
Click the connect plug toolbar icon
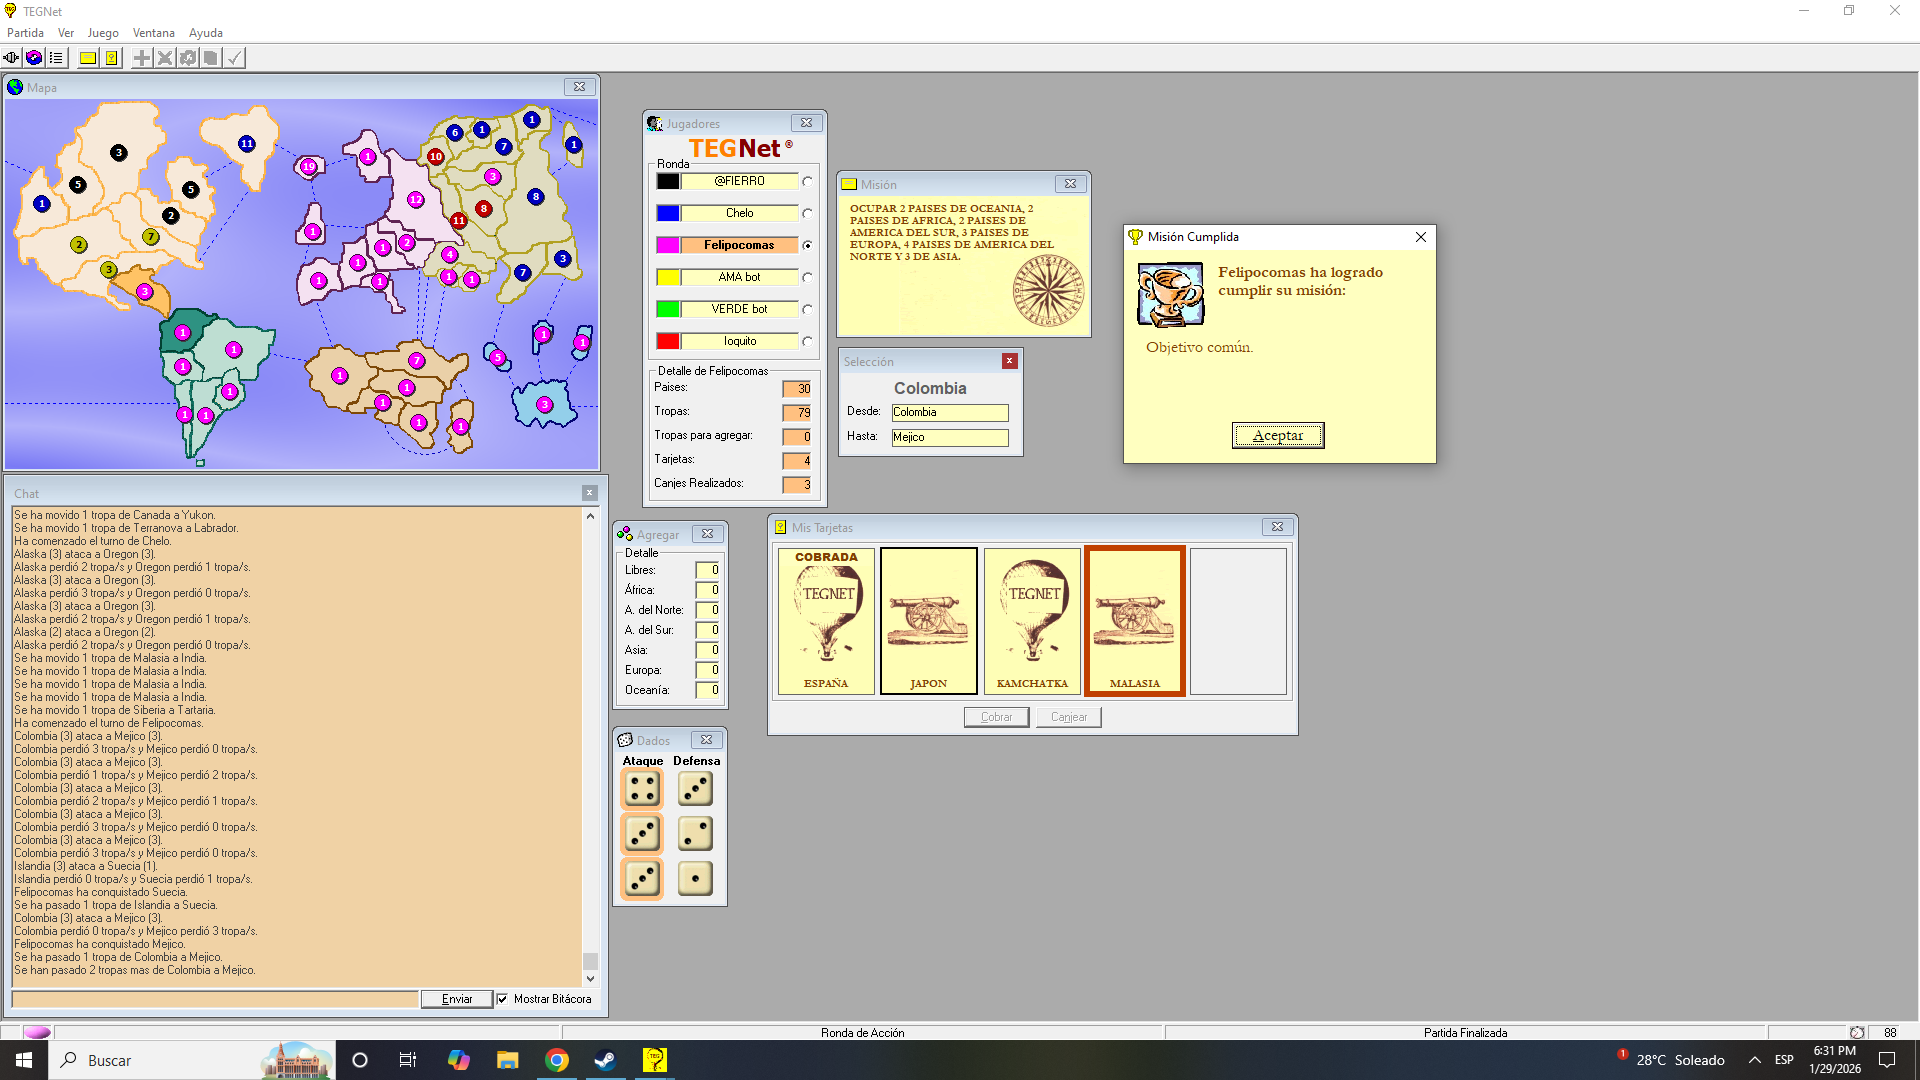coord(11,58)
